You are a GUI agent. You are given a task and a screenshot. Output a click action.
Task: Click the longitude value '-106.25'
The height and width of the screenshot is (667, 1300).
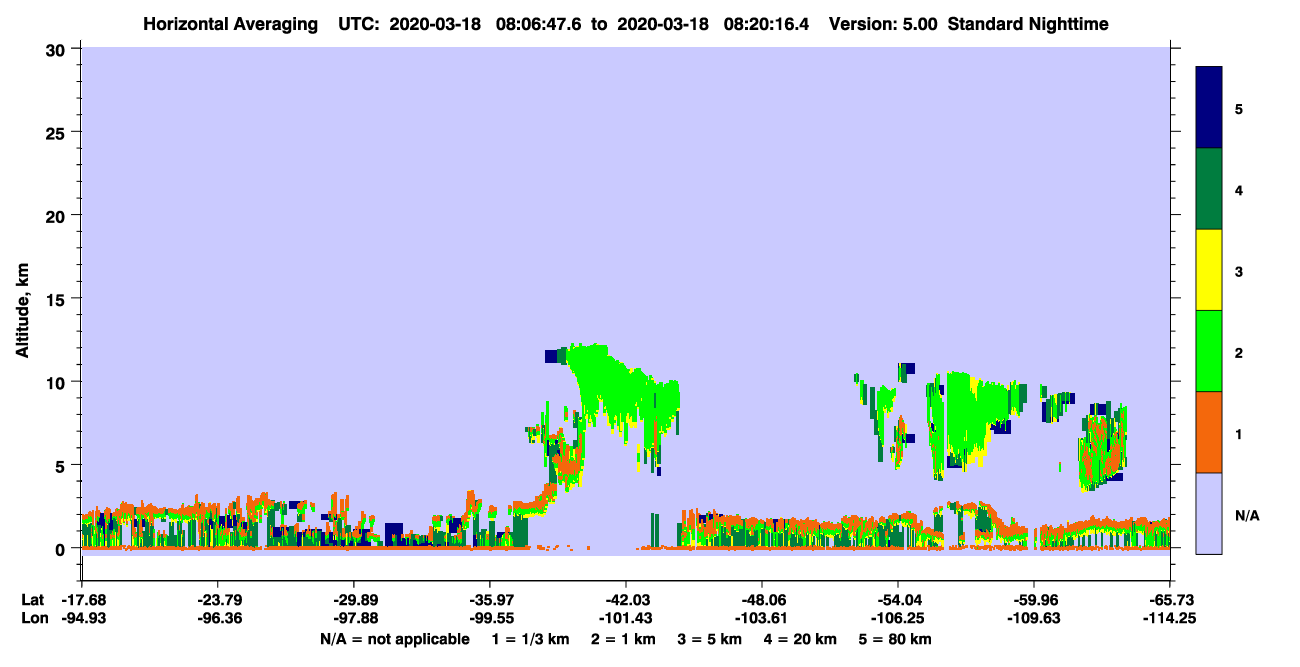point(898,618)
